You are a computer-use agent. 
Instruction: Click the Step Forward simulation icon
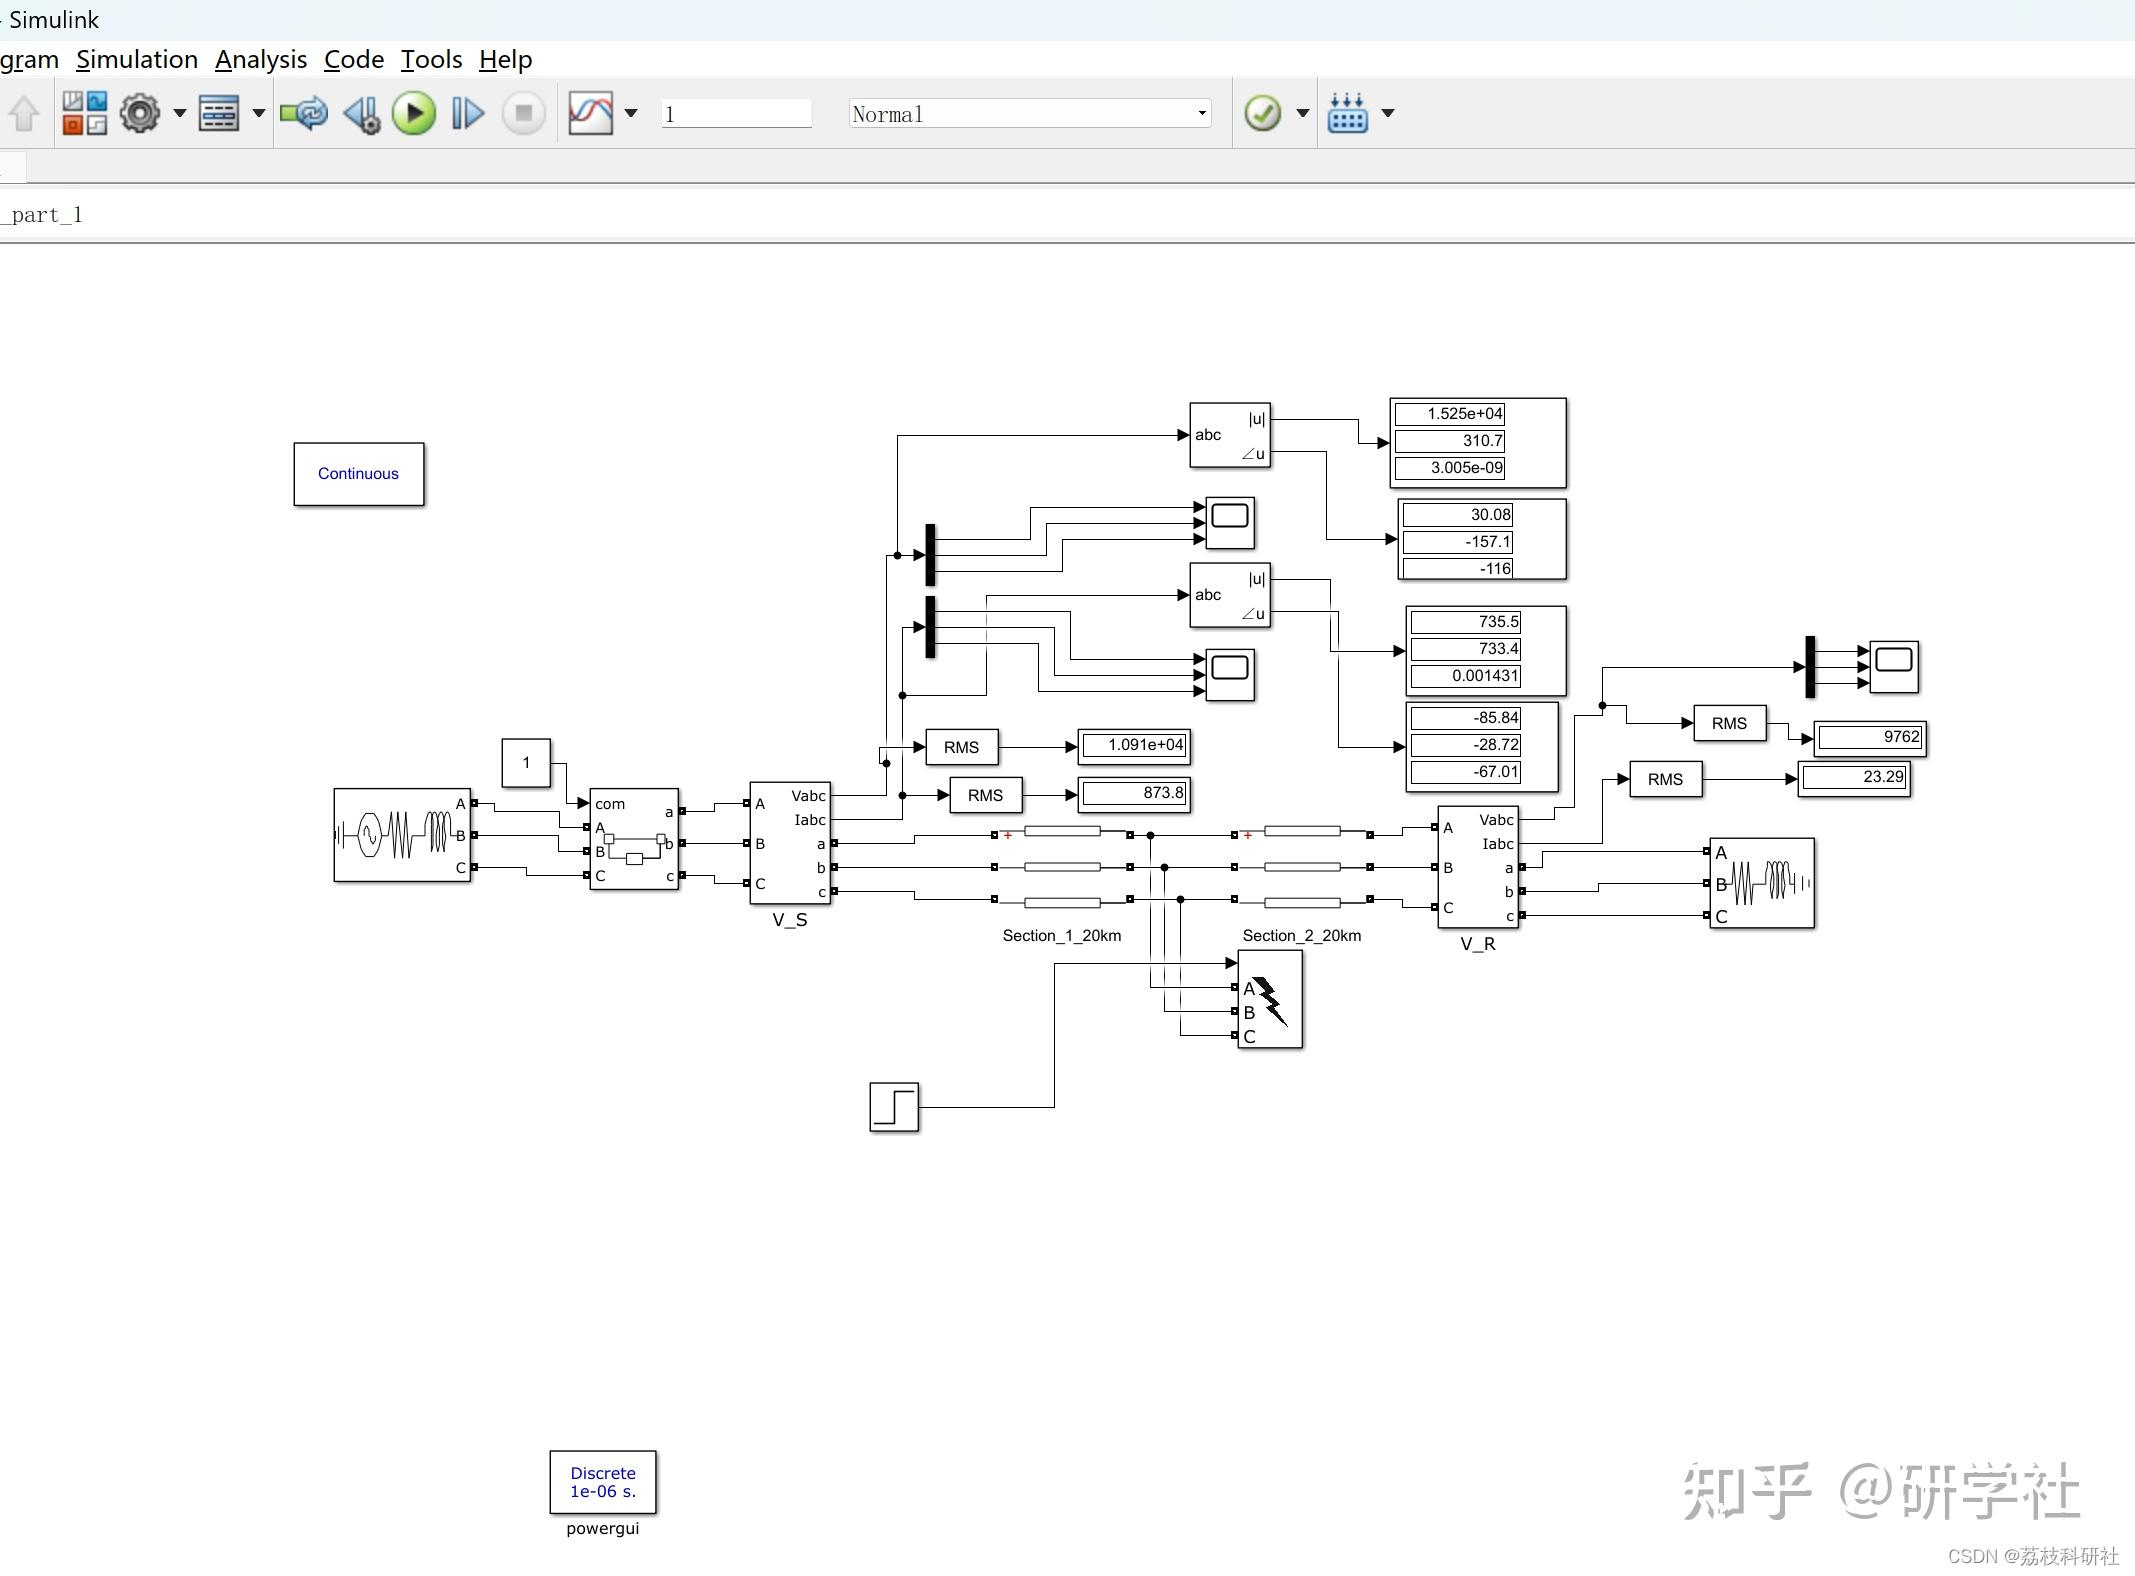click(465, 113)
